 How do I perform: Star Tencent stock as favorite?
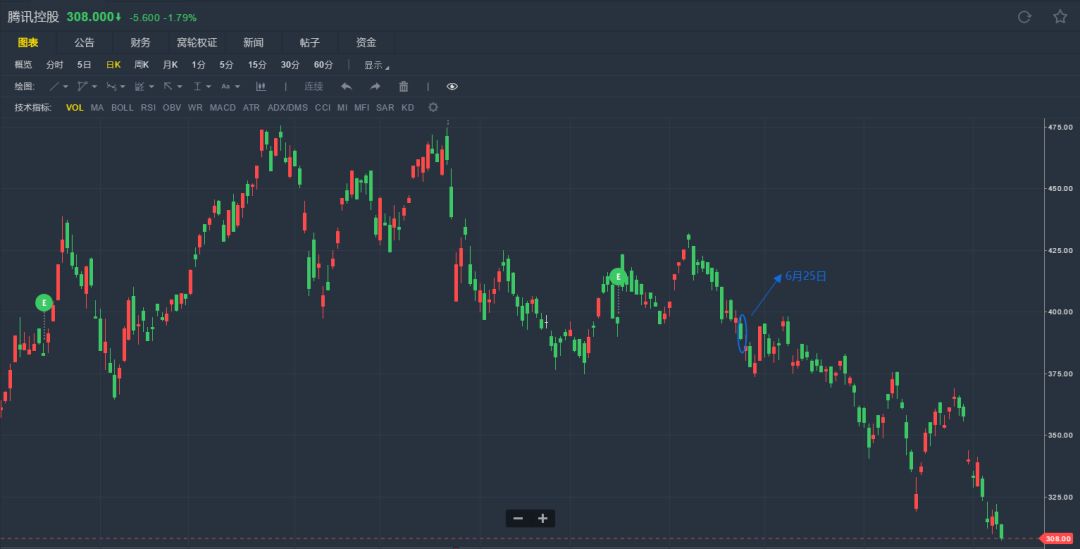click(1060, 17)
